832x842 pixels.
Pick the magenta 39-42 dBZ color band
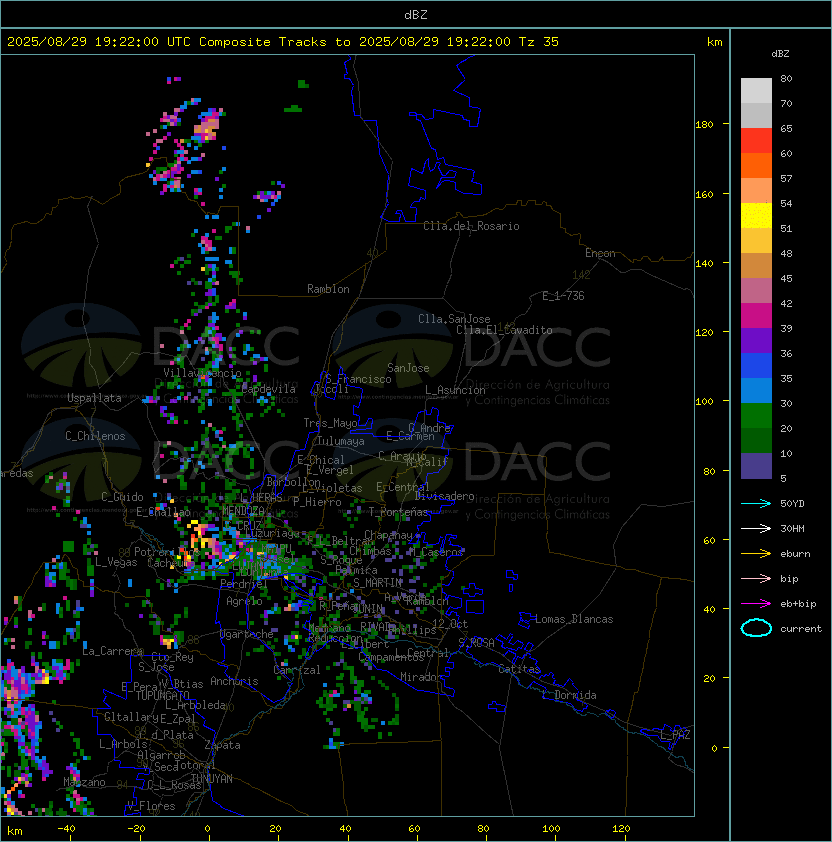pos(756,316)
